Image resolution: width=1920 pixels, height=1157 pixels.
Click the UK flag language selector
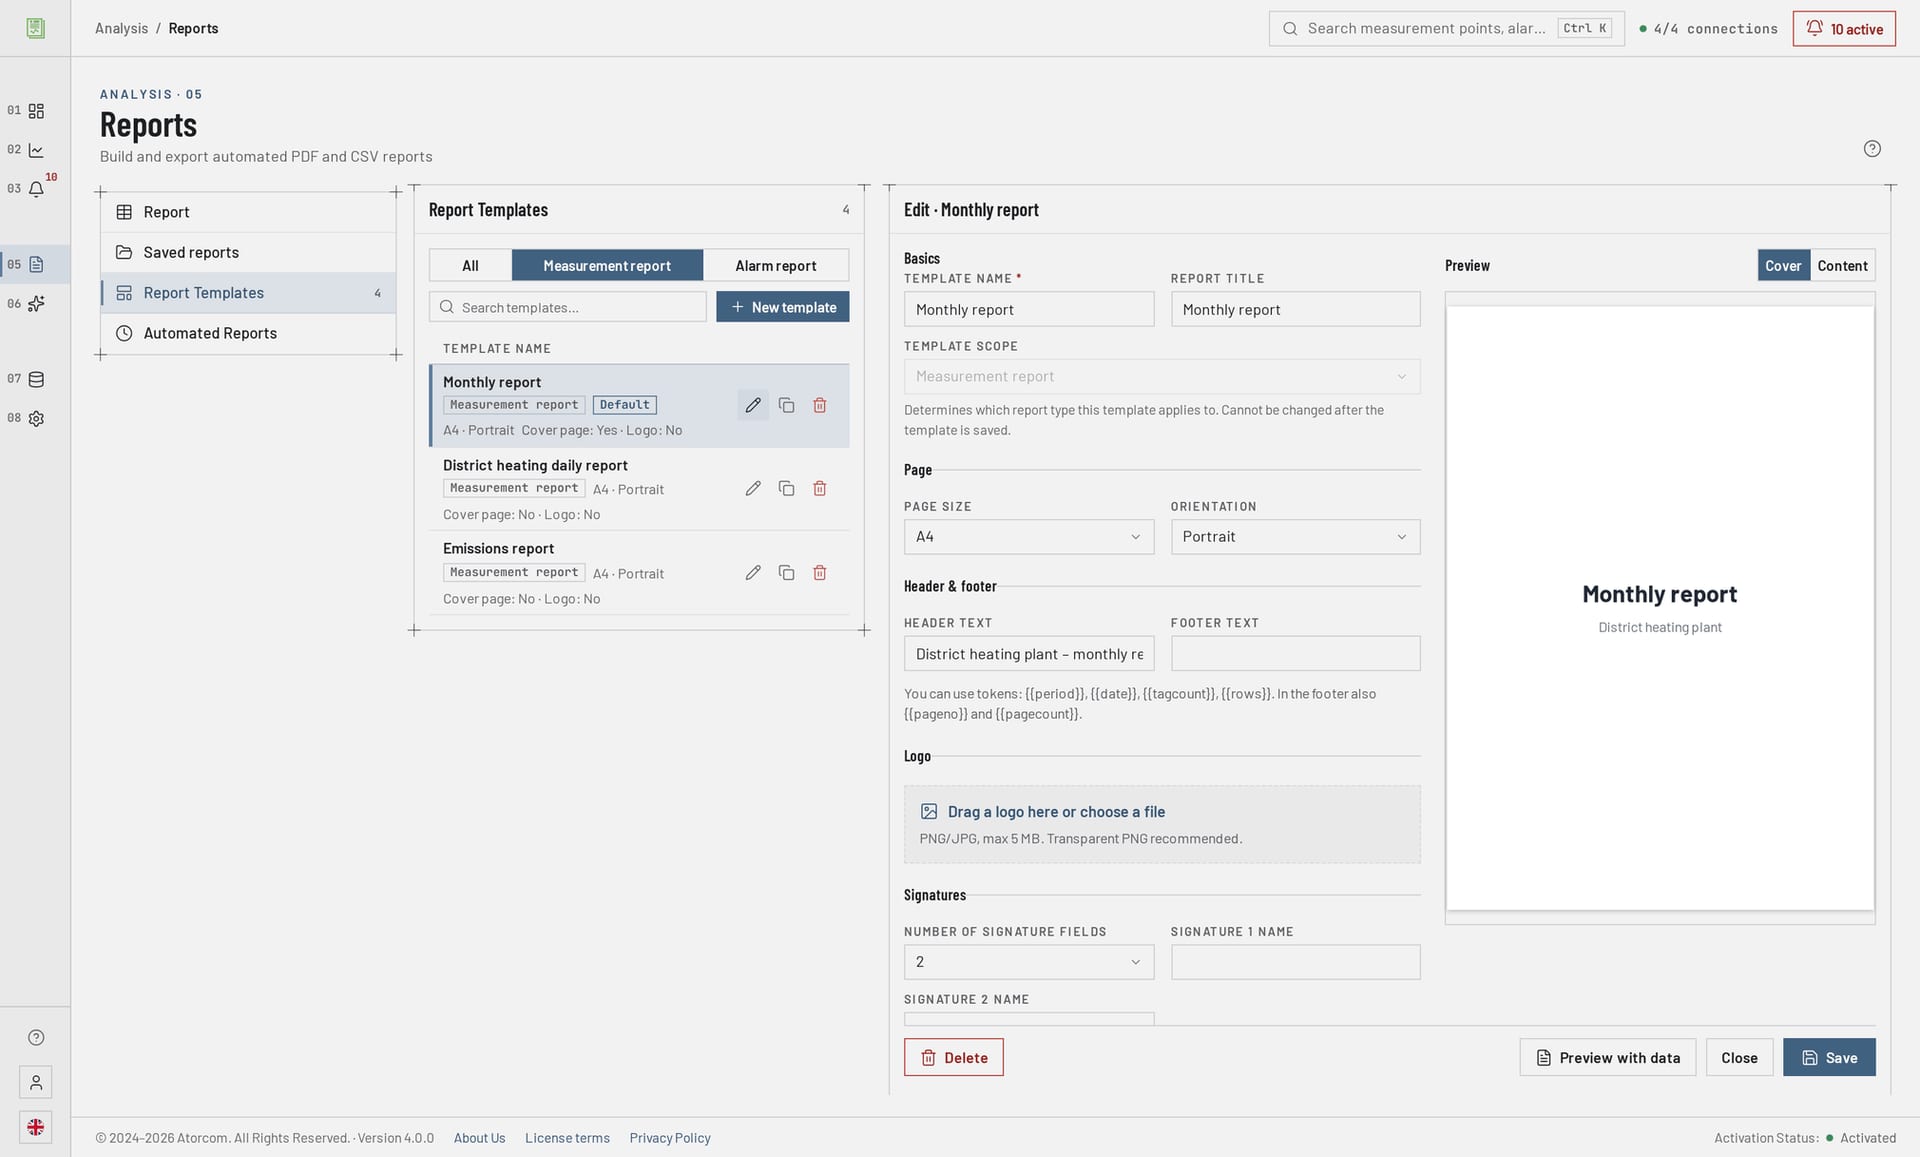pos(36,1127)
